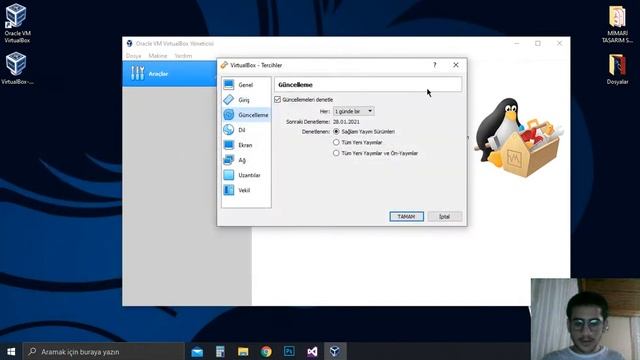Click the taskbar search box
Screen dimensions: 640x360
[x=104, y=351]
